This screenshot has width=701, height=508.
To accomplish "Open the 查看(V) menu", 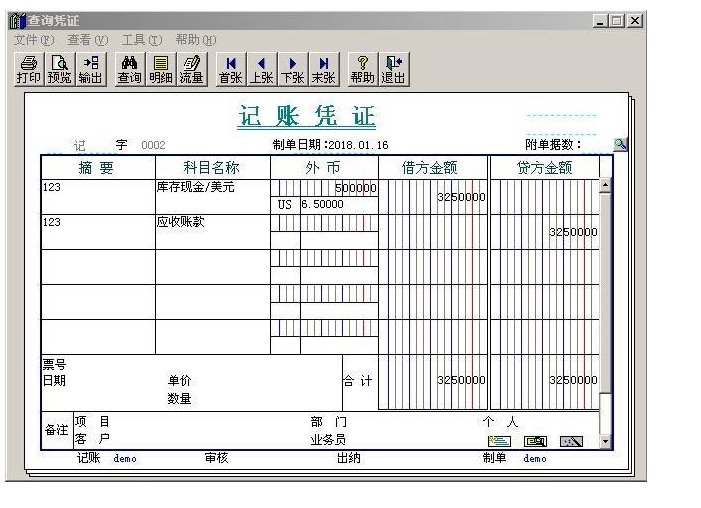I will tap(88, 40).
